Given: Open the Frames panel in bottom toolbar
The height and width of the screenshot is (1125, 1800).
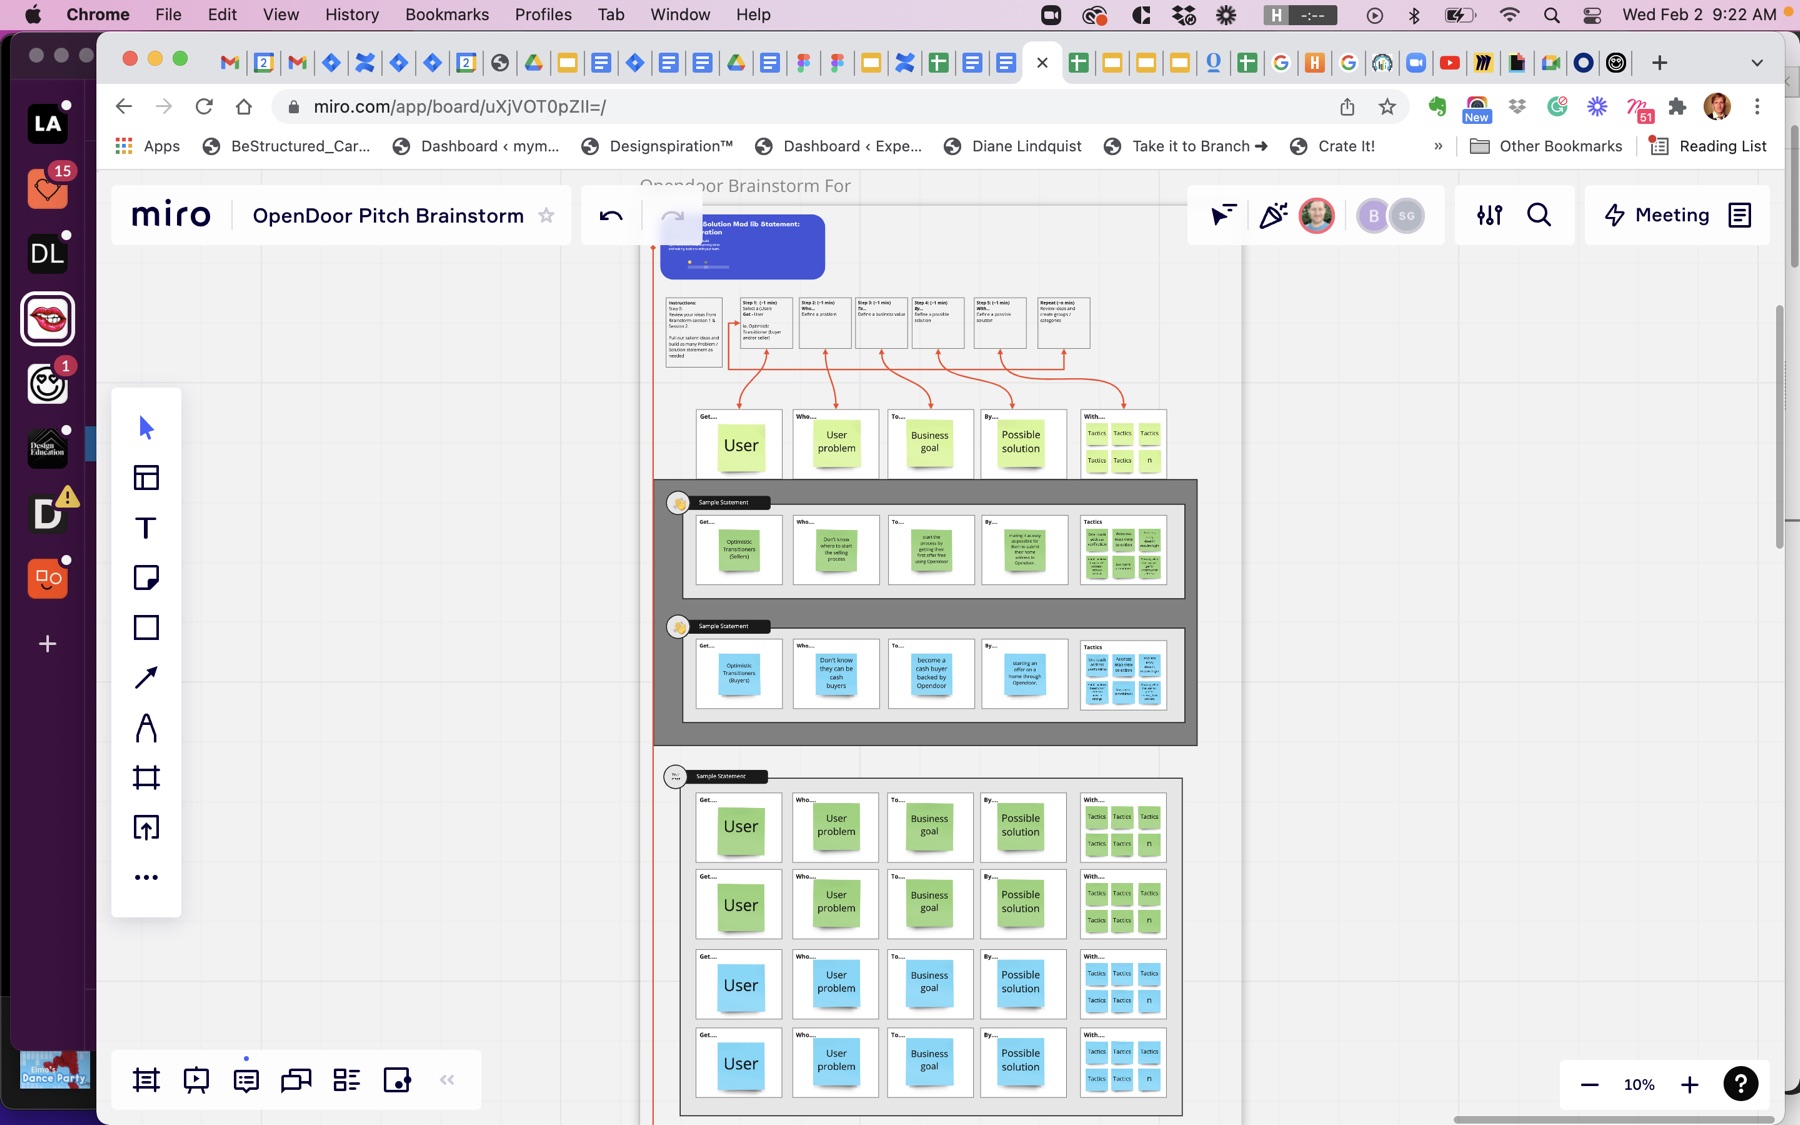Looking at the screenshot, I should tap(146, 1079).
